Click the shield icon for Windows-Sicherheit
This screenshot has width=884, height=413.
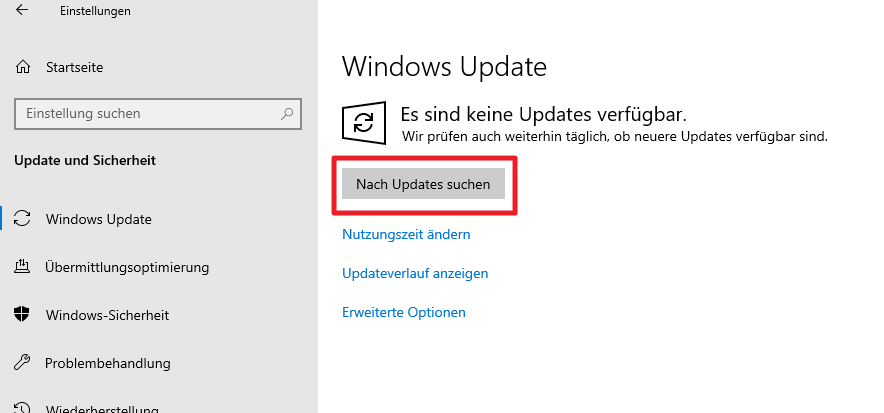(x=22, y=314)
